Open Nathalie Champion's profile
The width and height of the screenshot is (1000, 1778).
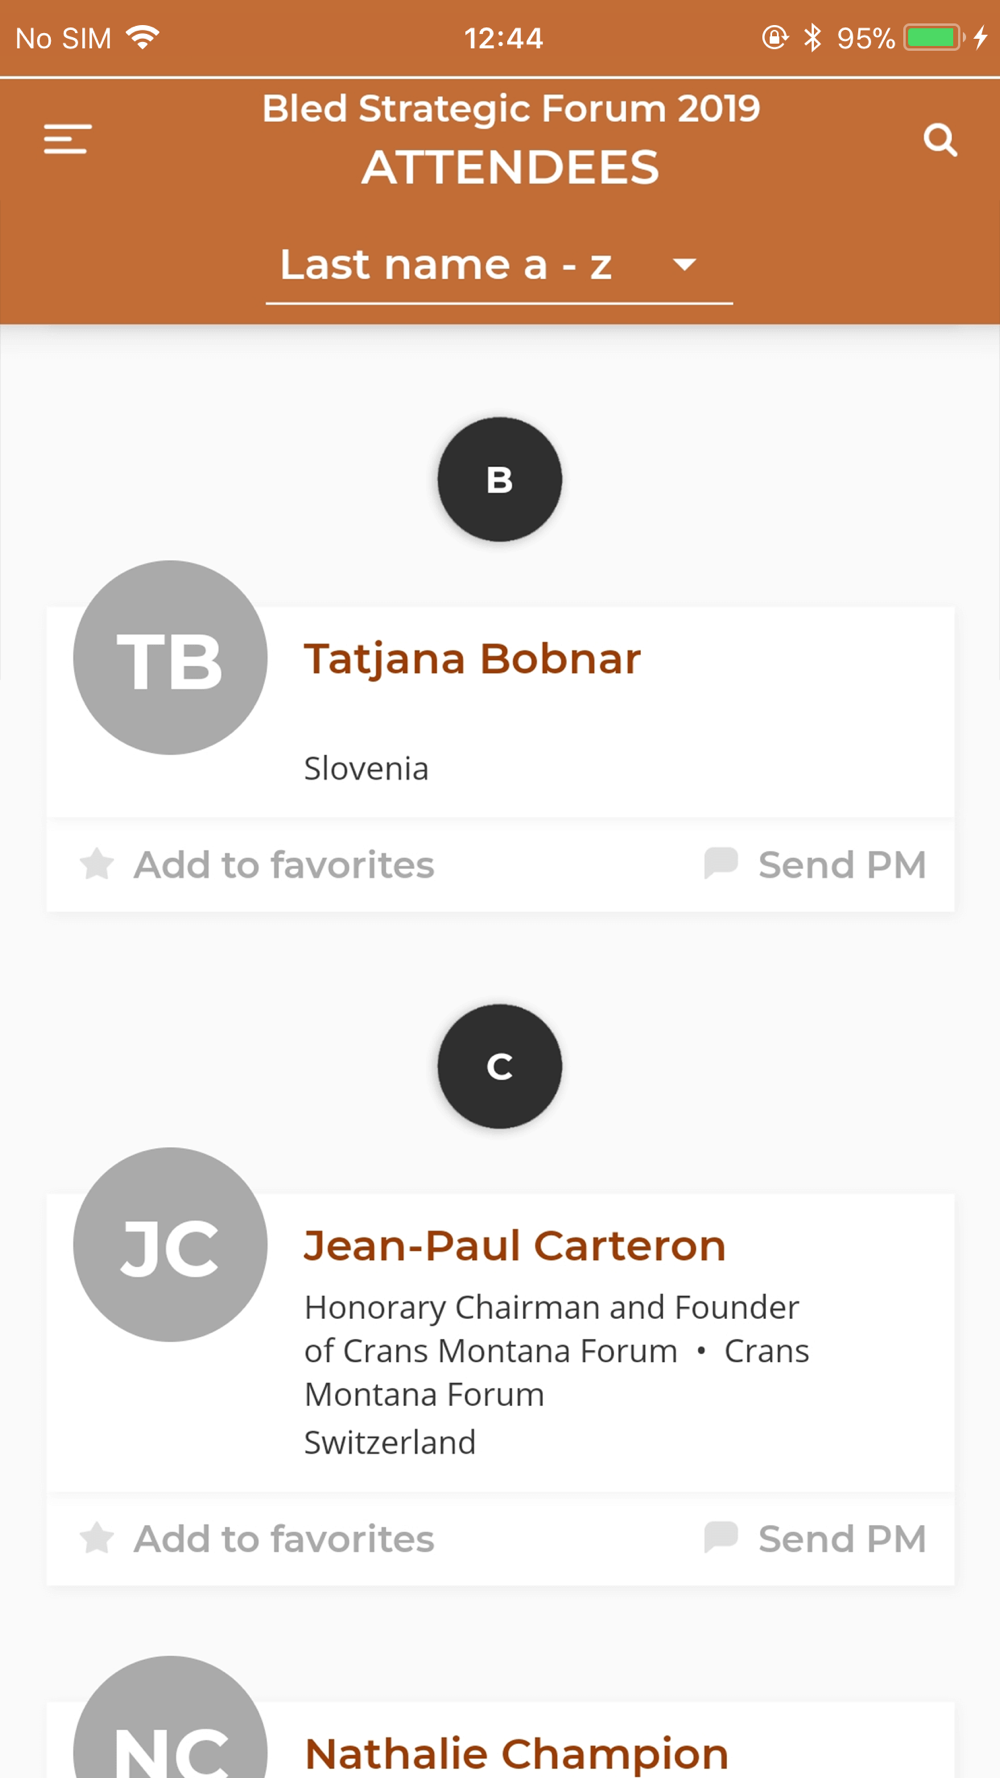coord(516,1753)
